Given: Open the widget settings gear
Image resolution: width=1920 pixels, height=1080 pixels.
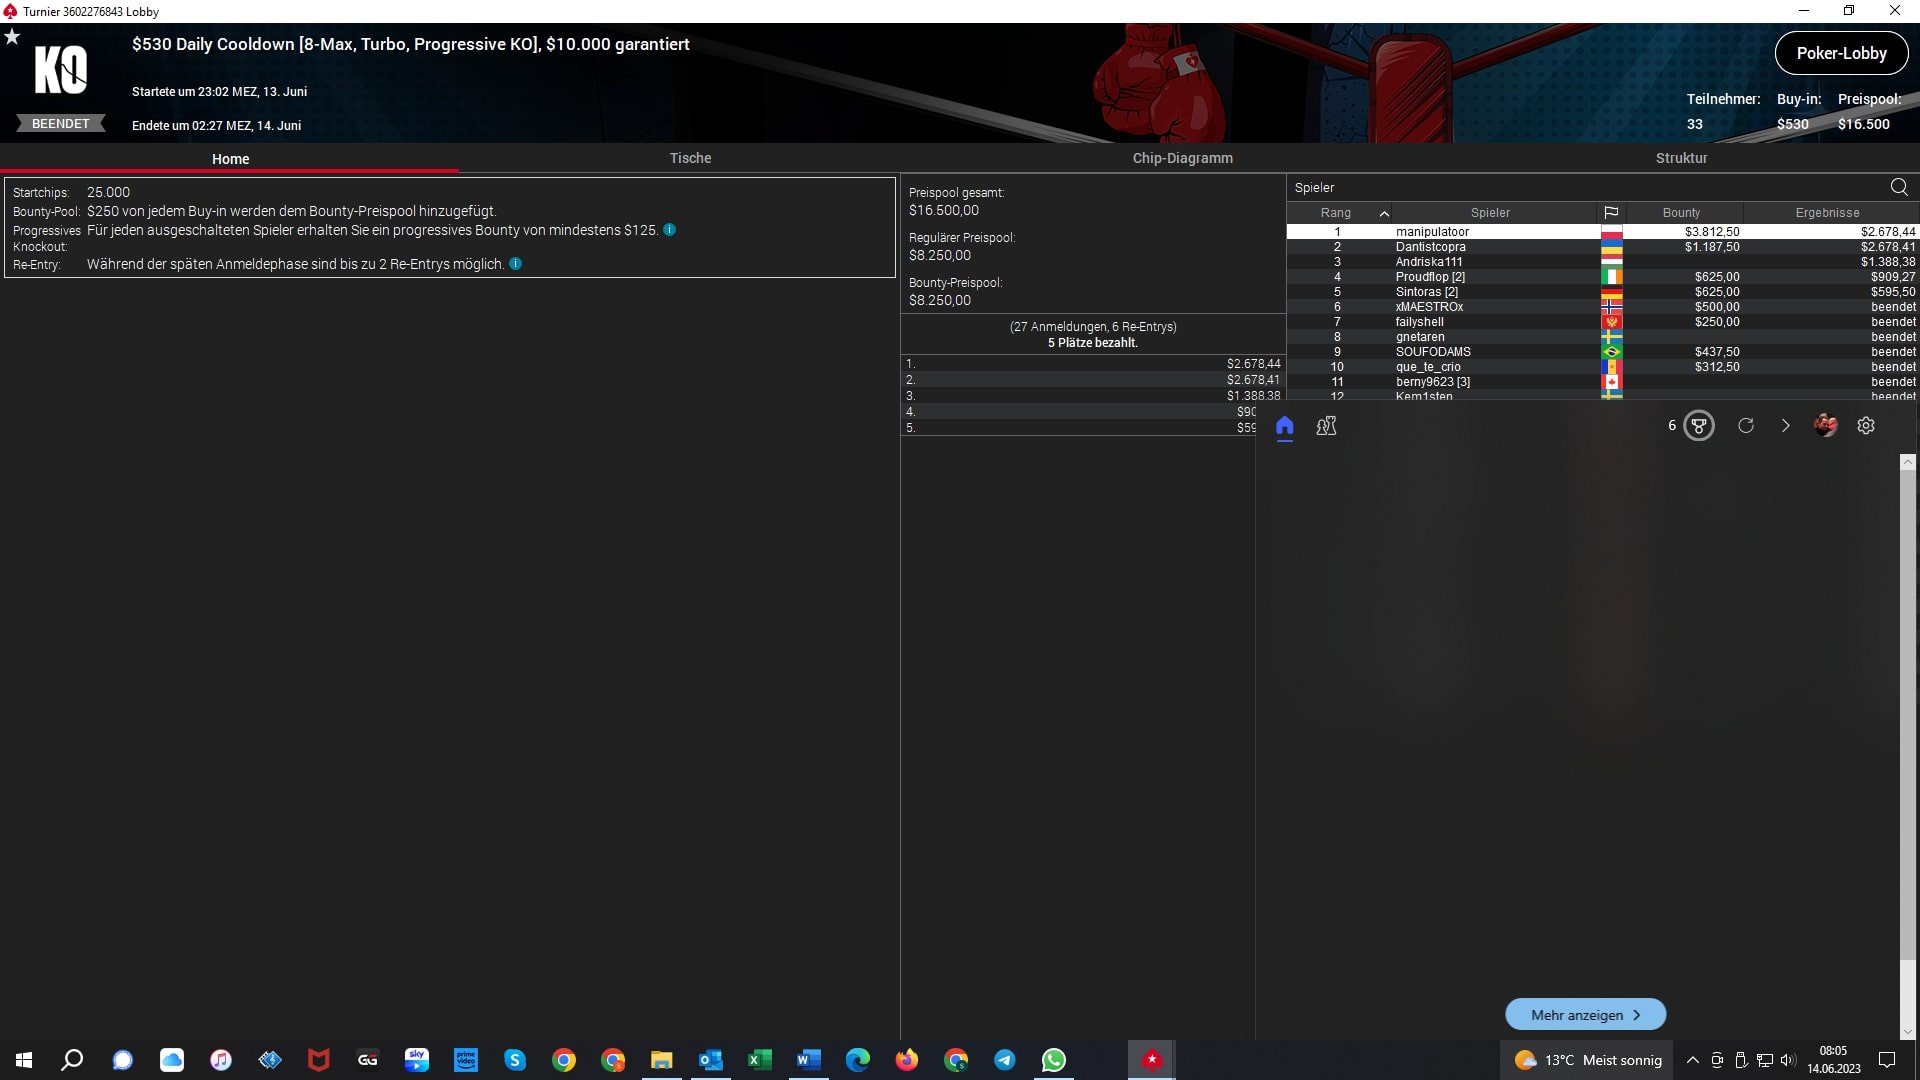Looking at the screenshot, I should (1866, 426).
